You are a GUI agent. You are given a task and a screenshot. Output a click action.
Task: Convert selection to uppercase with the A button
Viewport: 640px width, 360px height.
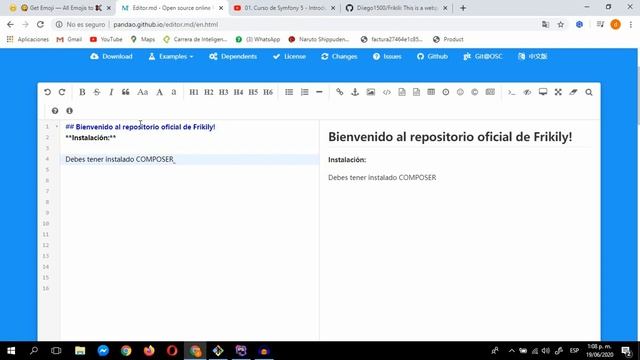coord(160,92)
